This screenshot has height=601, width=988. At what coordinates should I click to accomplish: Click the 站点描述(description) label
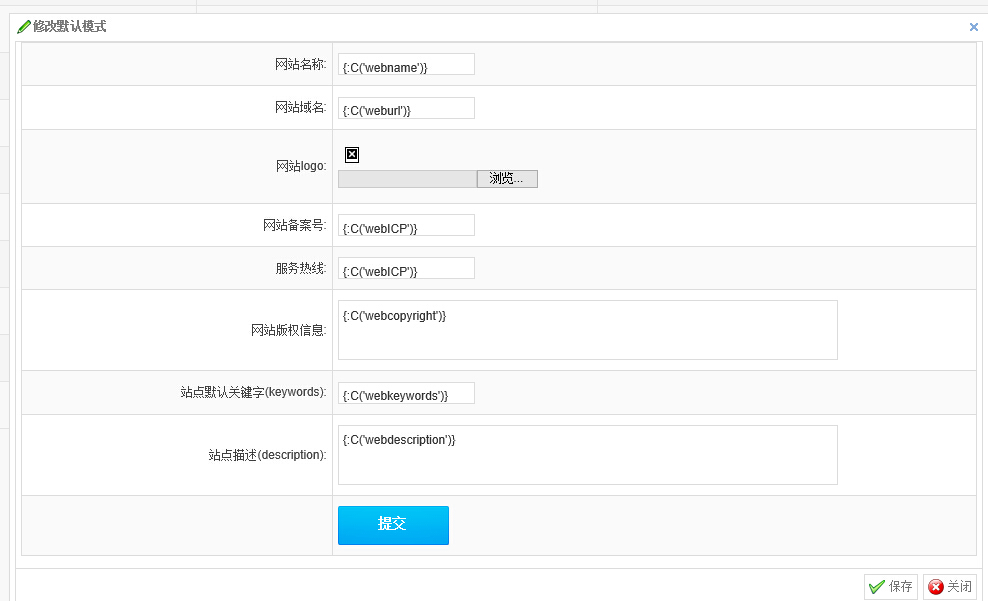pyautogui.click(x=267, y=455)
